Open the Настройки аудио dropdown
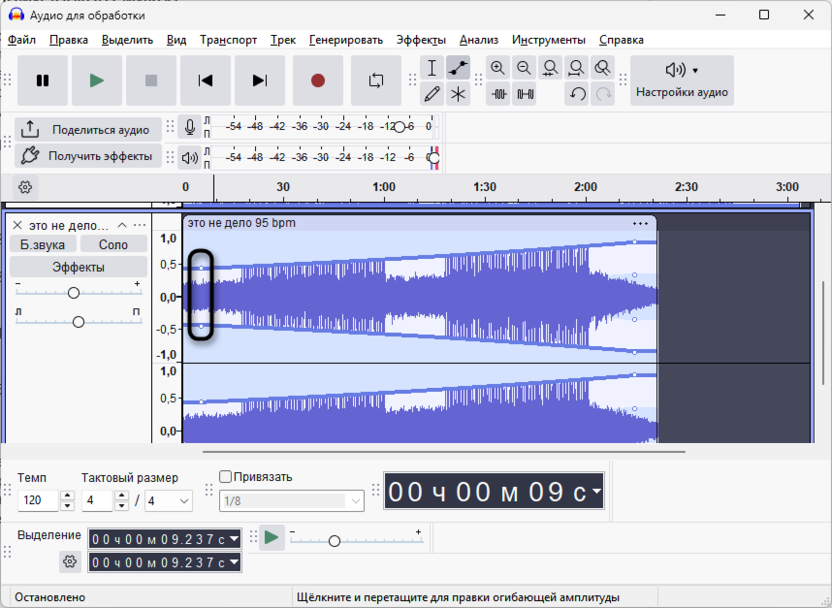The height and width of the screenshot is (608, 832). point(682,81)
